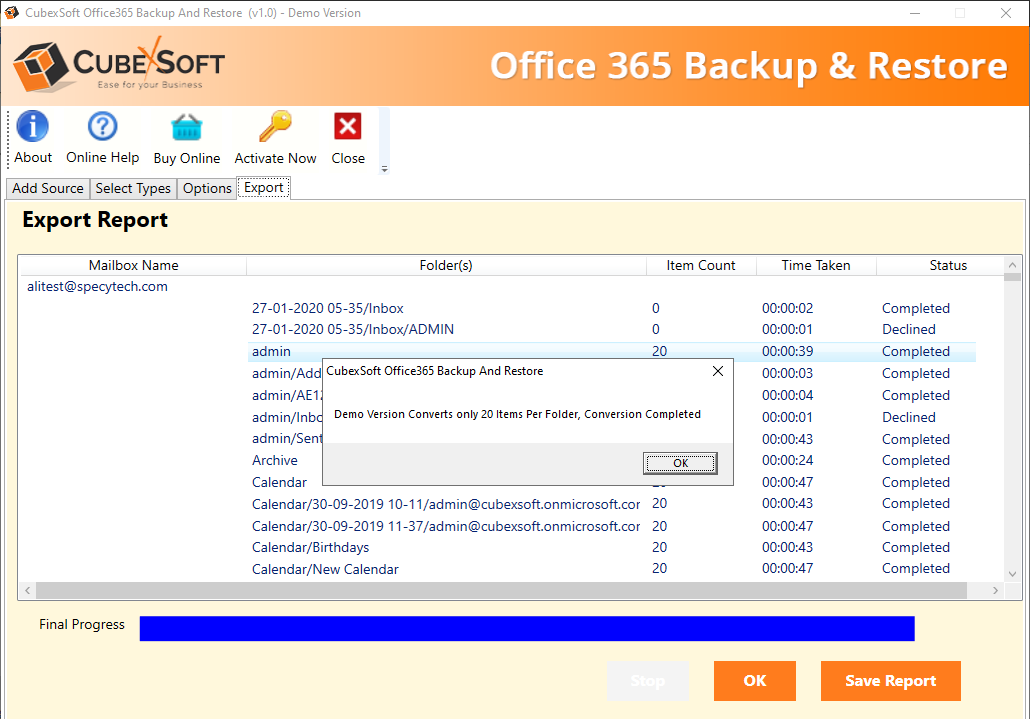
Task: Click the CubexSoft logo
Action: [119, 66]
